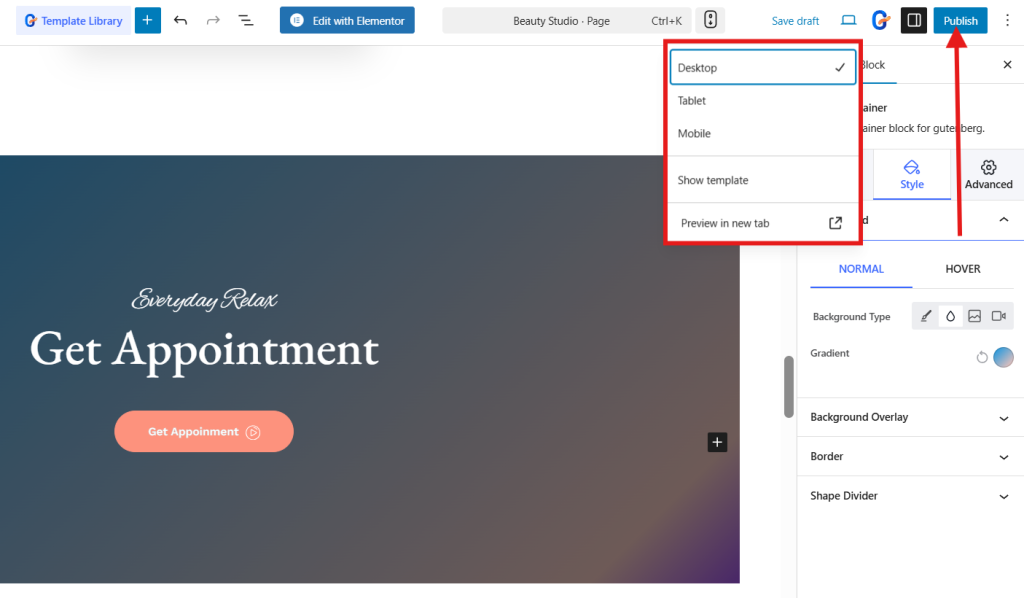This screenshot has width=1024, height=598.
Task: Switch to the HOVER state tab
Action: coord(963,269)
